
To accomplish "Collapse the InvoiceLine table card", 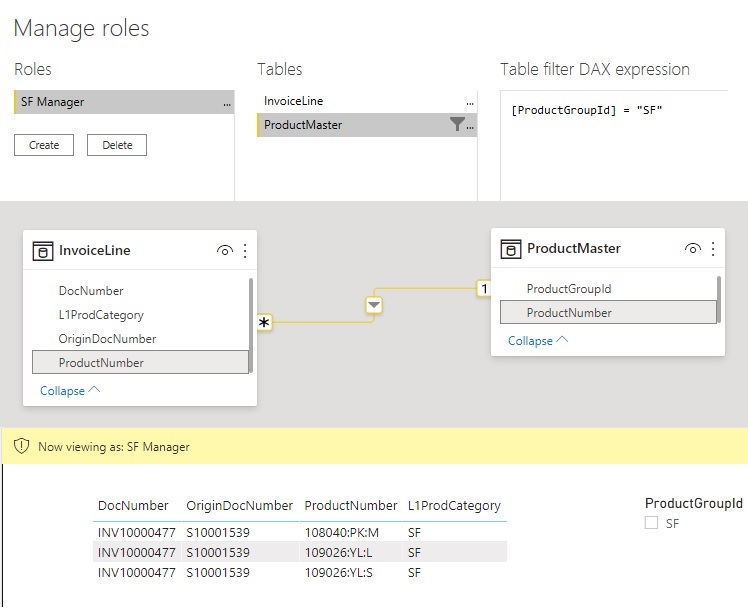I will [70, 391].
